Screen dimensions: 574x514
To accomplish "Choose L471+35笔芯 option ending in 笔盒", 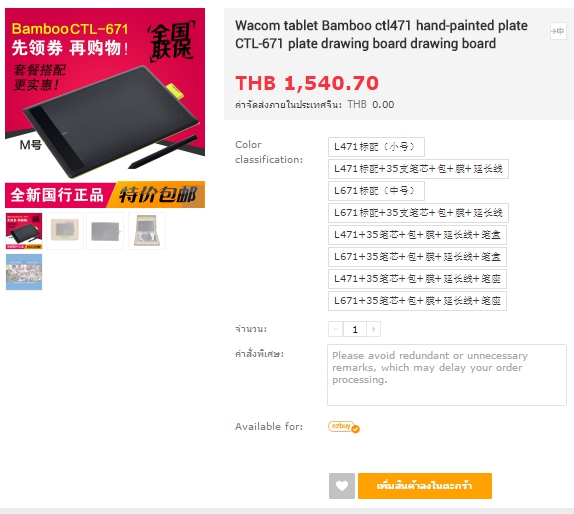I will click(x=417, y=235).
